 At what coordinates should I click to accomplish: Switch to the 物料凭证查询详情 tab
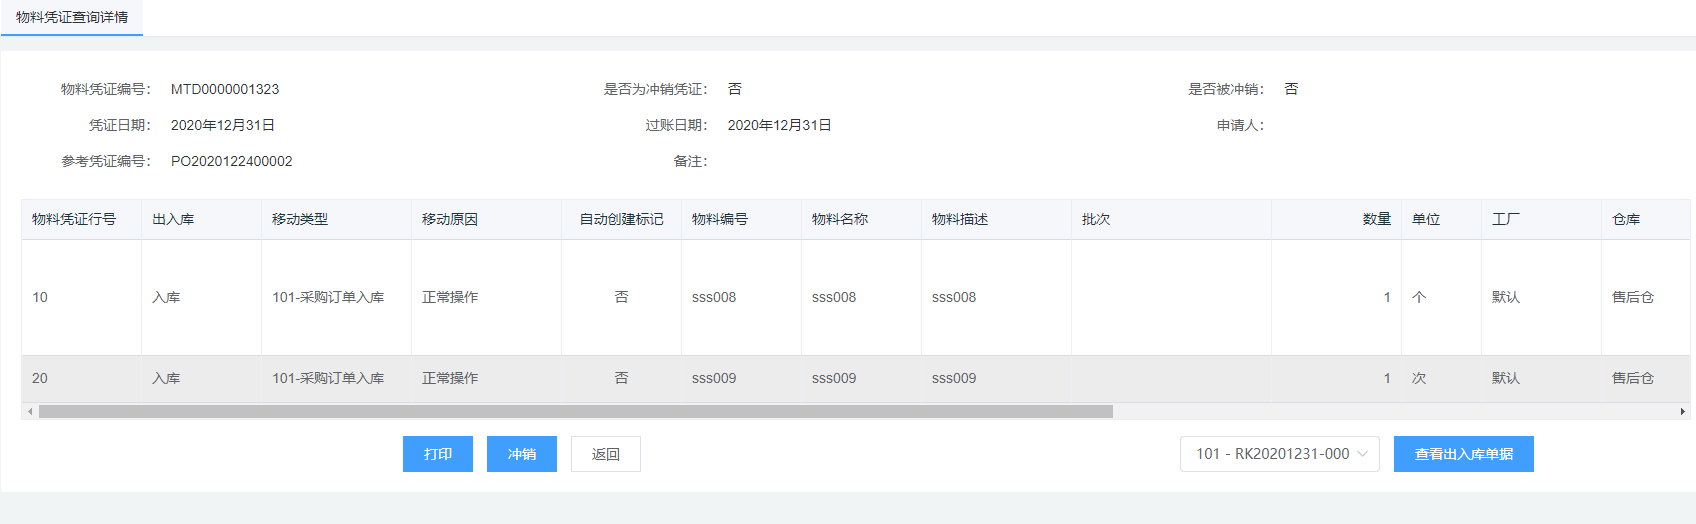(x=72, y=18)
